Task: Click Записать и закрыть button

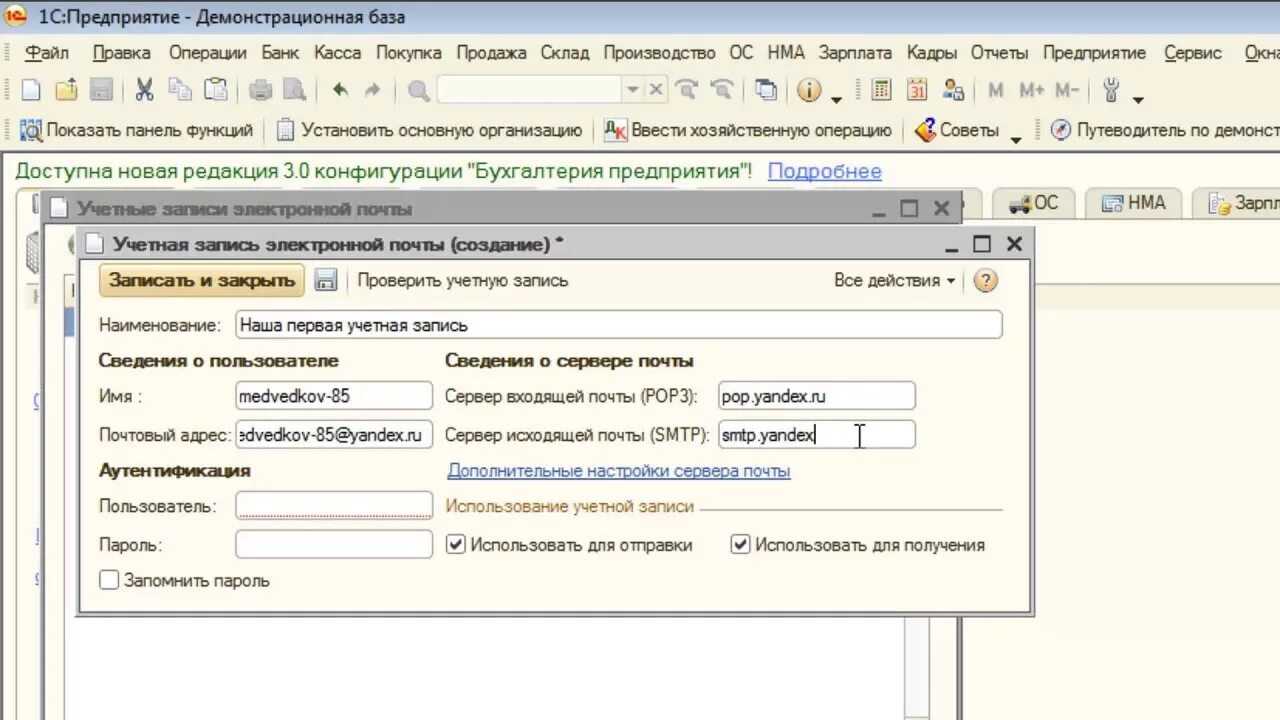Action: (x=202, y=280)
